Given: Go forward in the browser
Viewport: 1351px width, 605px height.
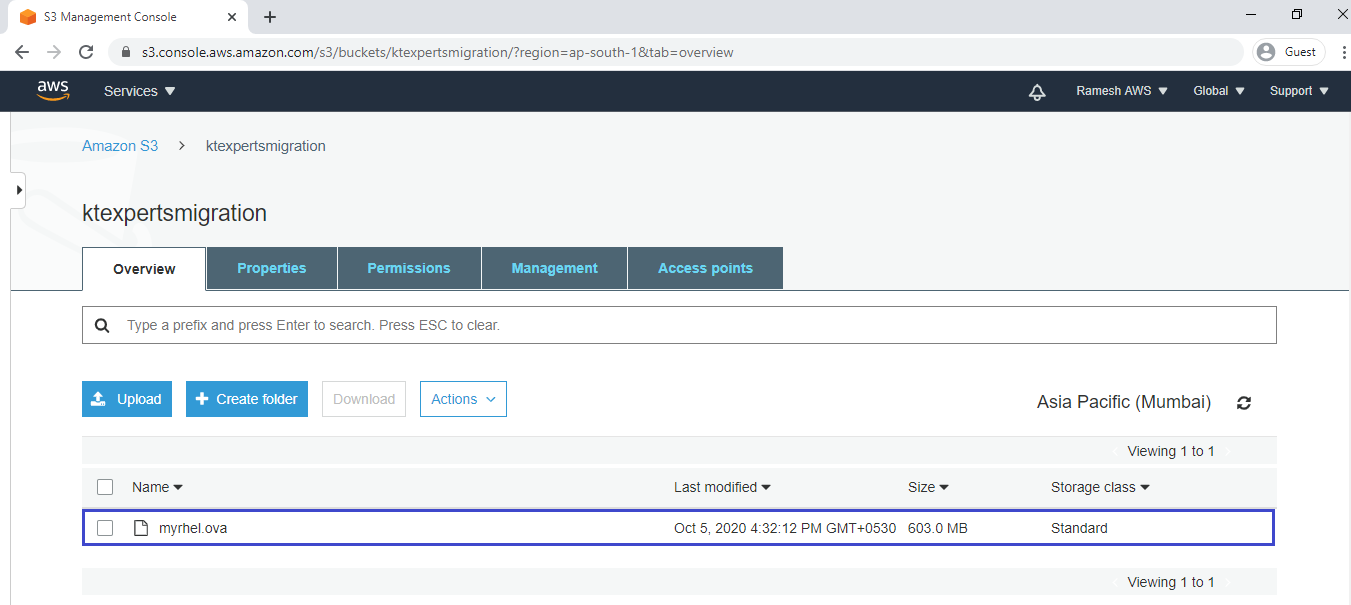Looking at the screenshot, I should point(54,52).
